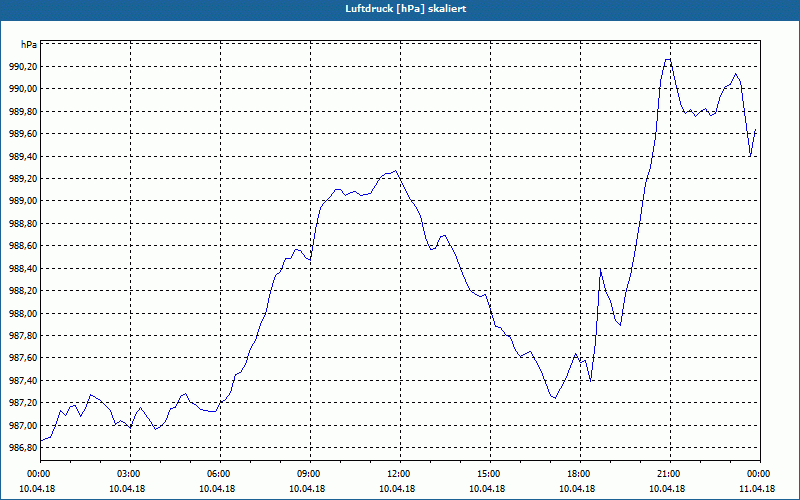Click the 00:00 time label above 10.04.18
800x500 pixels.
click(x=37, y=474)
